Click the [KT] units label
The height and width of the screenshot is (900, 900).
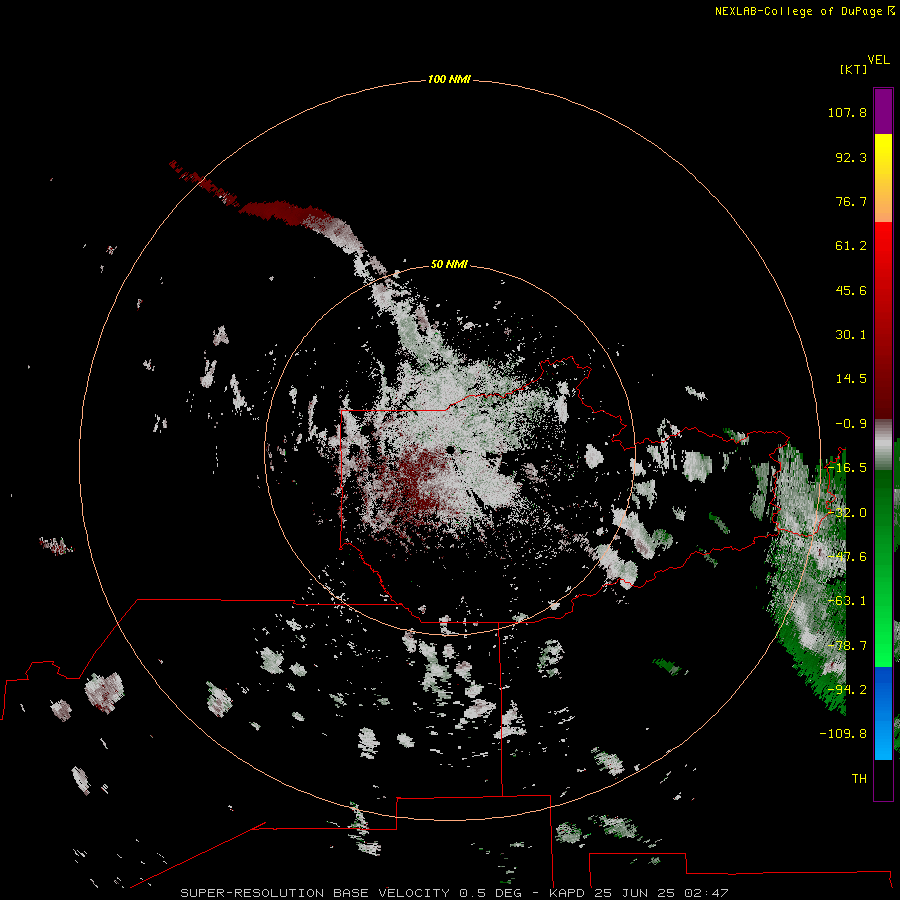(854, 69)
